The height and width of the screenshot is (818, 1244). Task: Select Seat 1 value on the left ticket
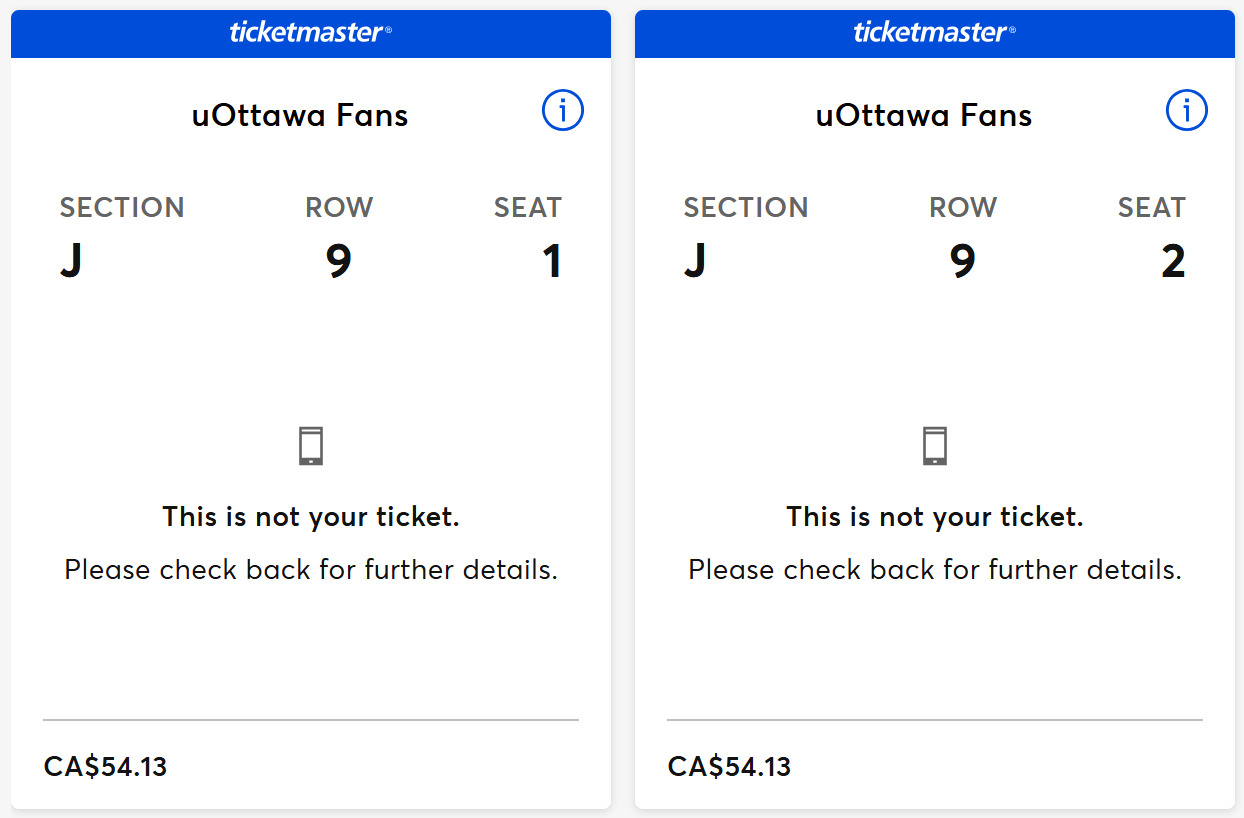tap(553, 259)
